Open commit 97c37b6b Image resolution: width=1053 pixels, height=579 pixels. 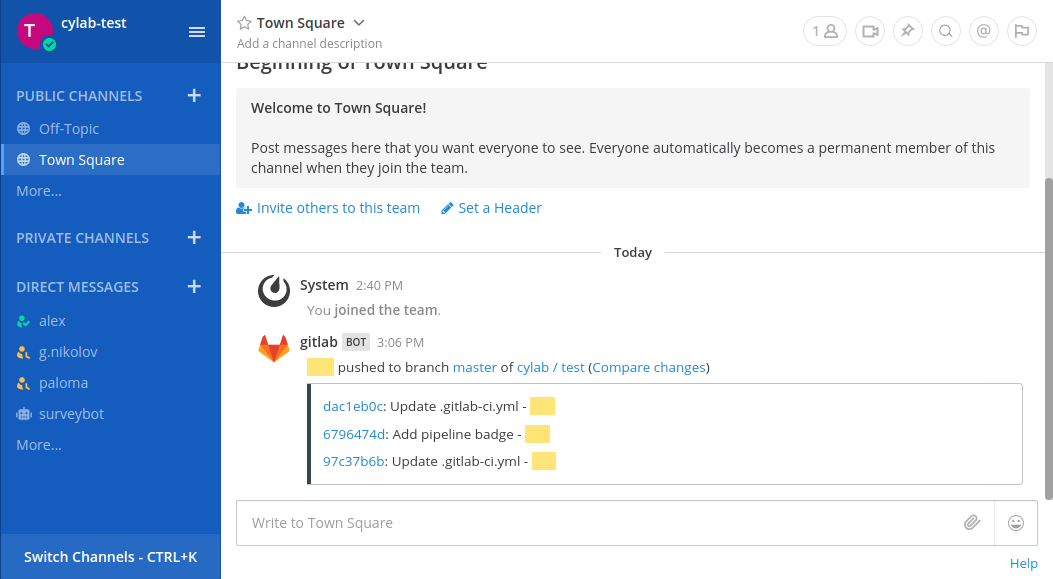tap(354, 461)
